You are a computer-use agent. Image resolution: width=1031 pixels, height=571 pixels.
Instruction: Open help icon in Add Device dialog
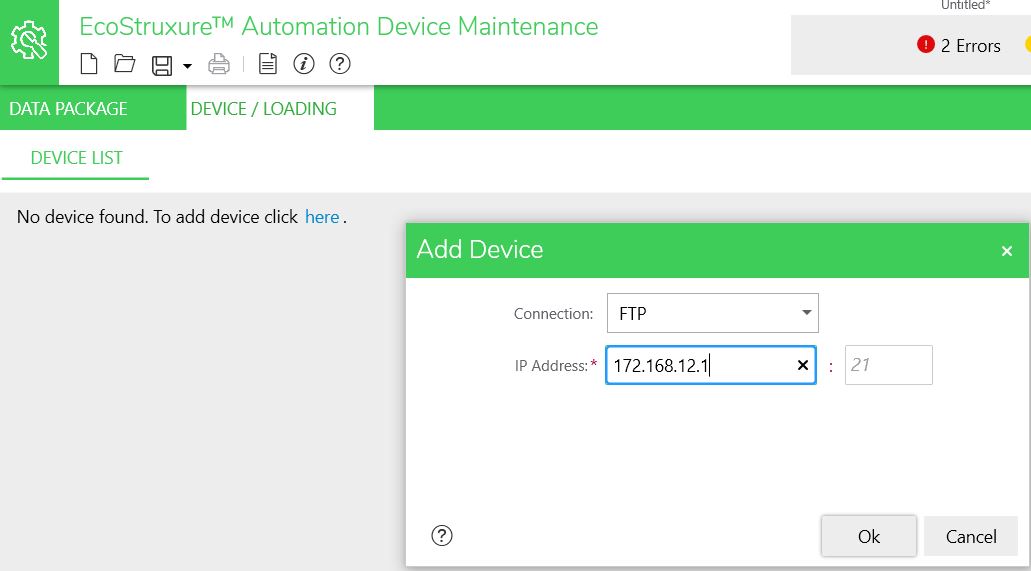tap(442, 535)
